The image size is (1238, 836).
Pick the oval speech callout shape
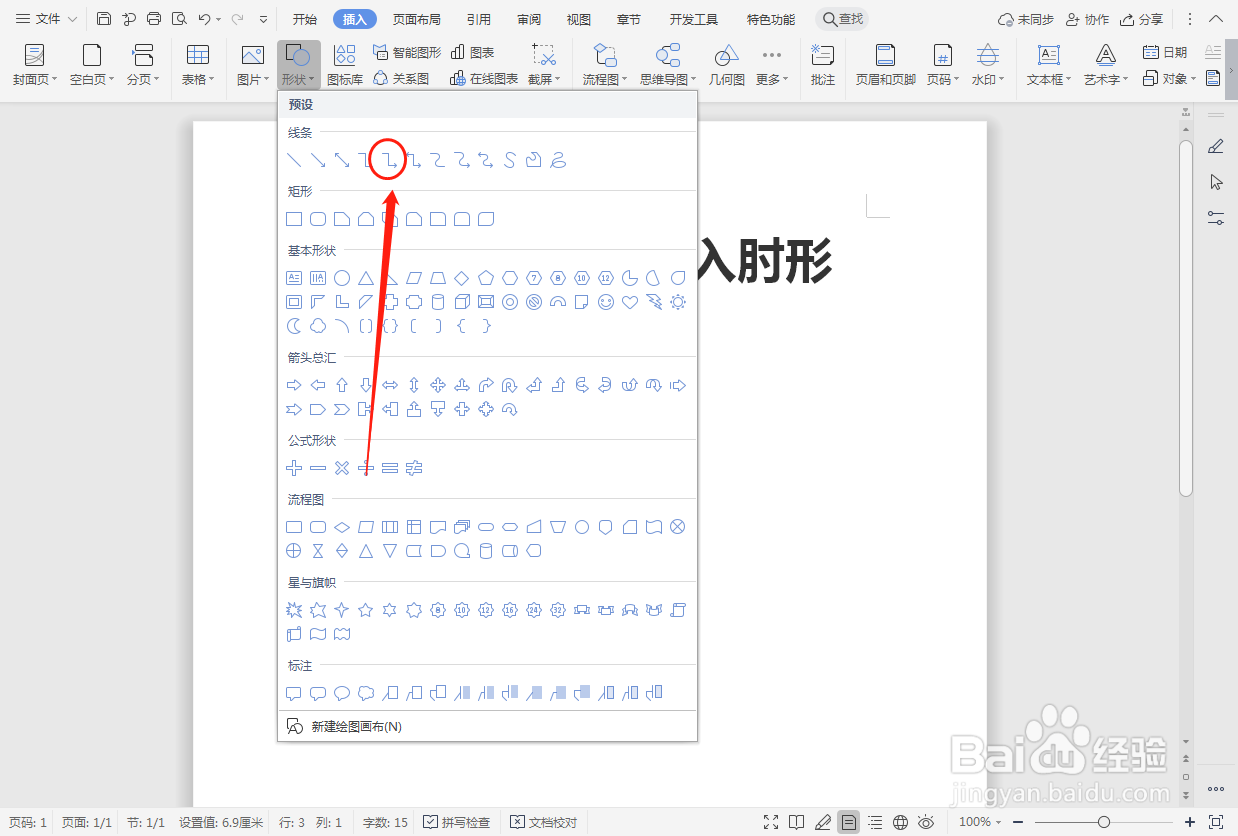point(342,693)
